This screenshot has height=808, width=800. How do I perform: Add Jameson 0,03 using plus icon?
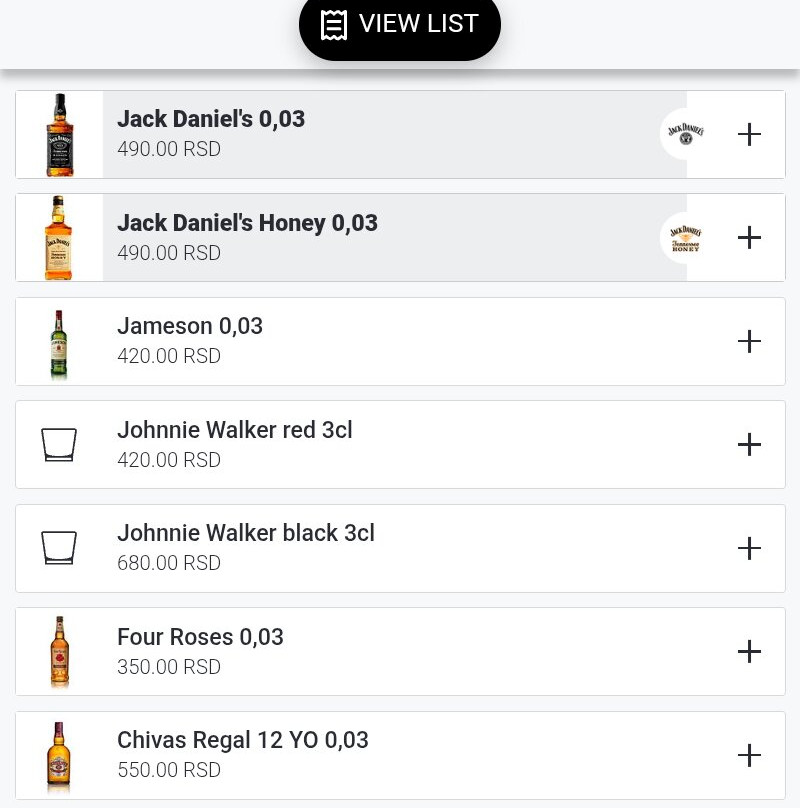(x=749, y=342)
